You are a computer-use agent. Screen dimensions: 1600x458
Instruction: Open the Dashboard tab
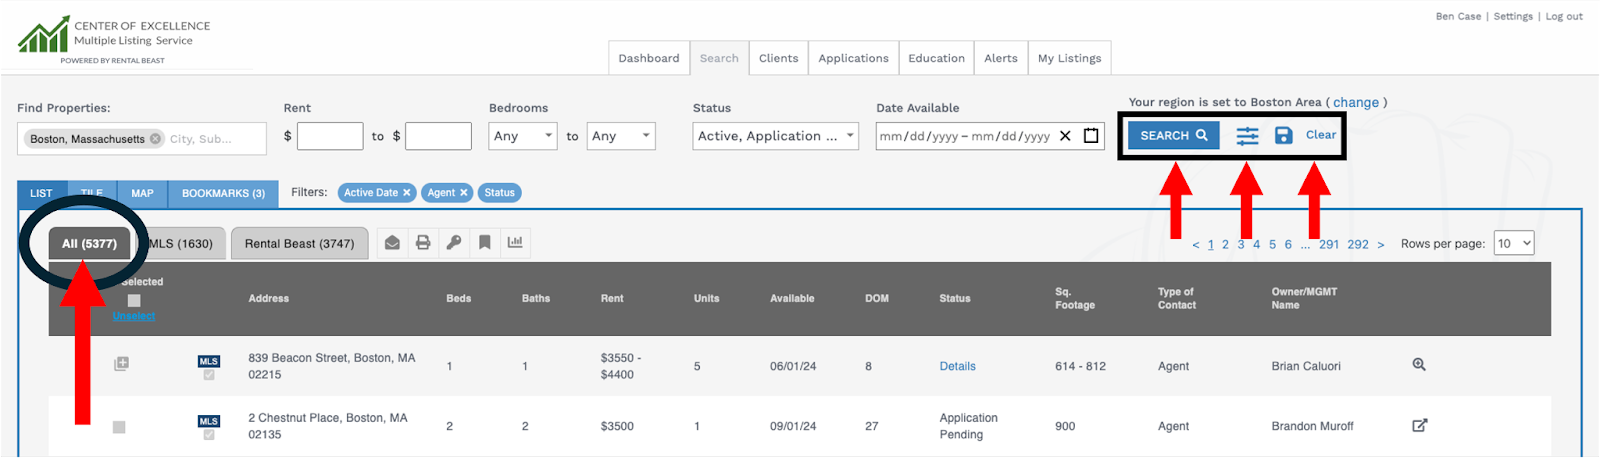649,58
